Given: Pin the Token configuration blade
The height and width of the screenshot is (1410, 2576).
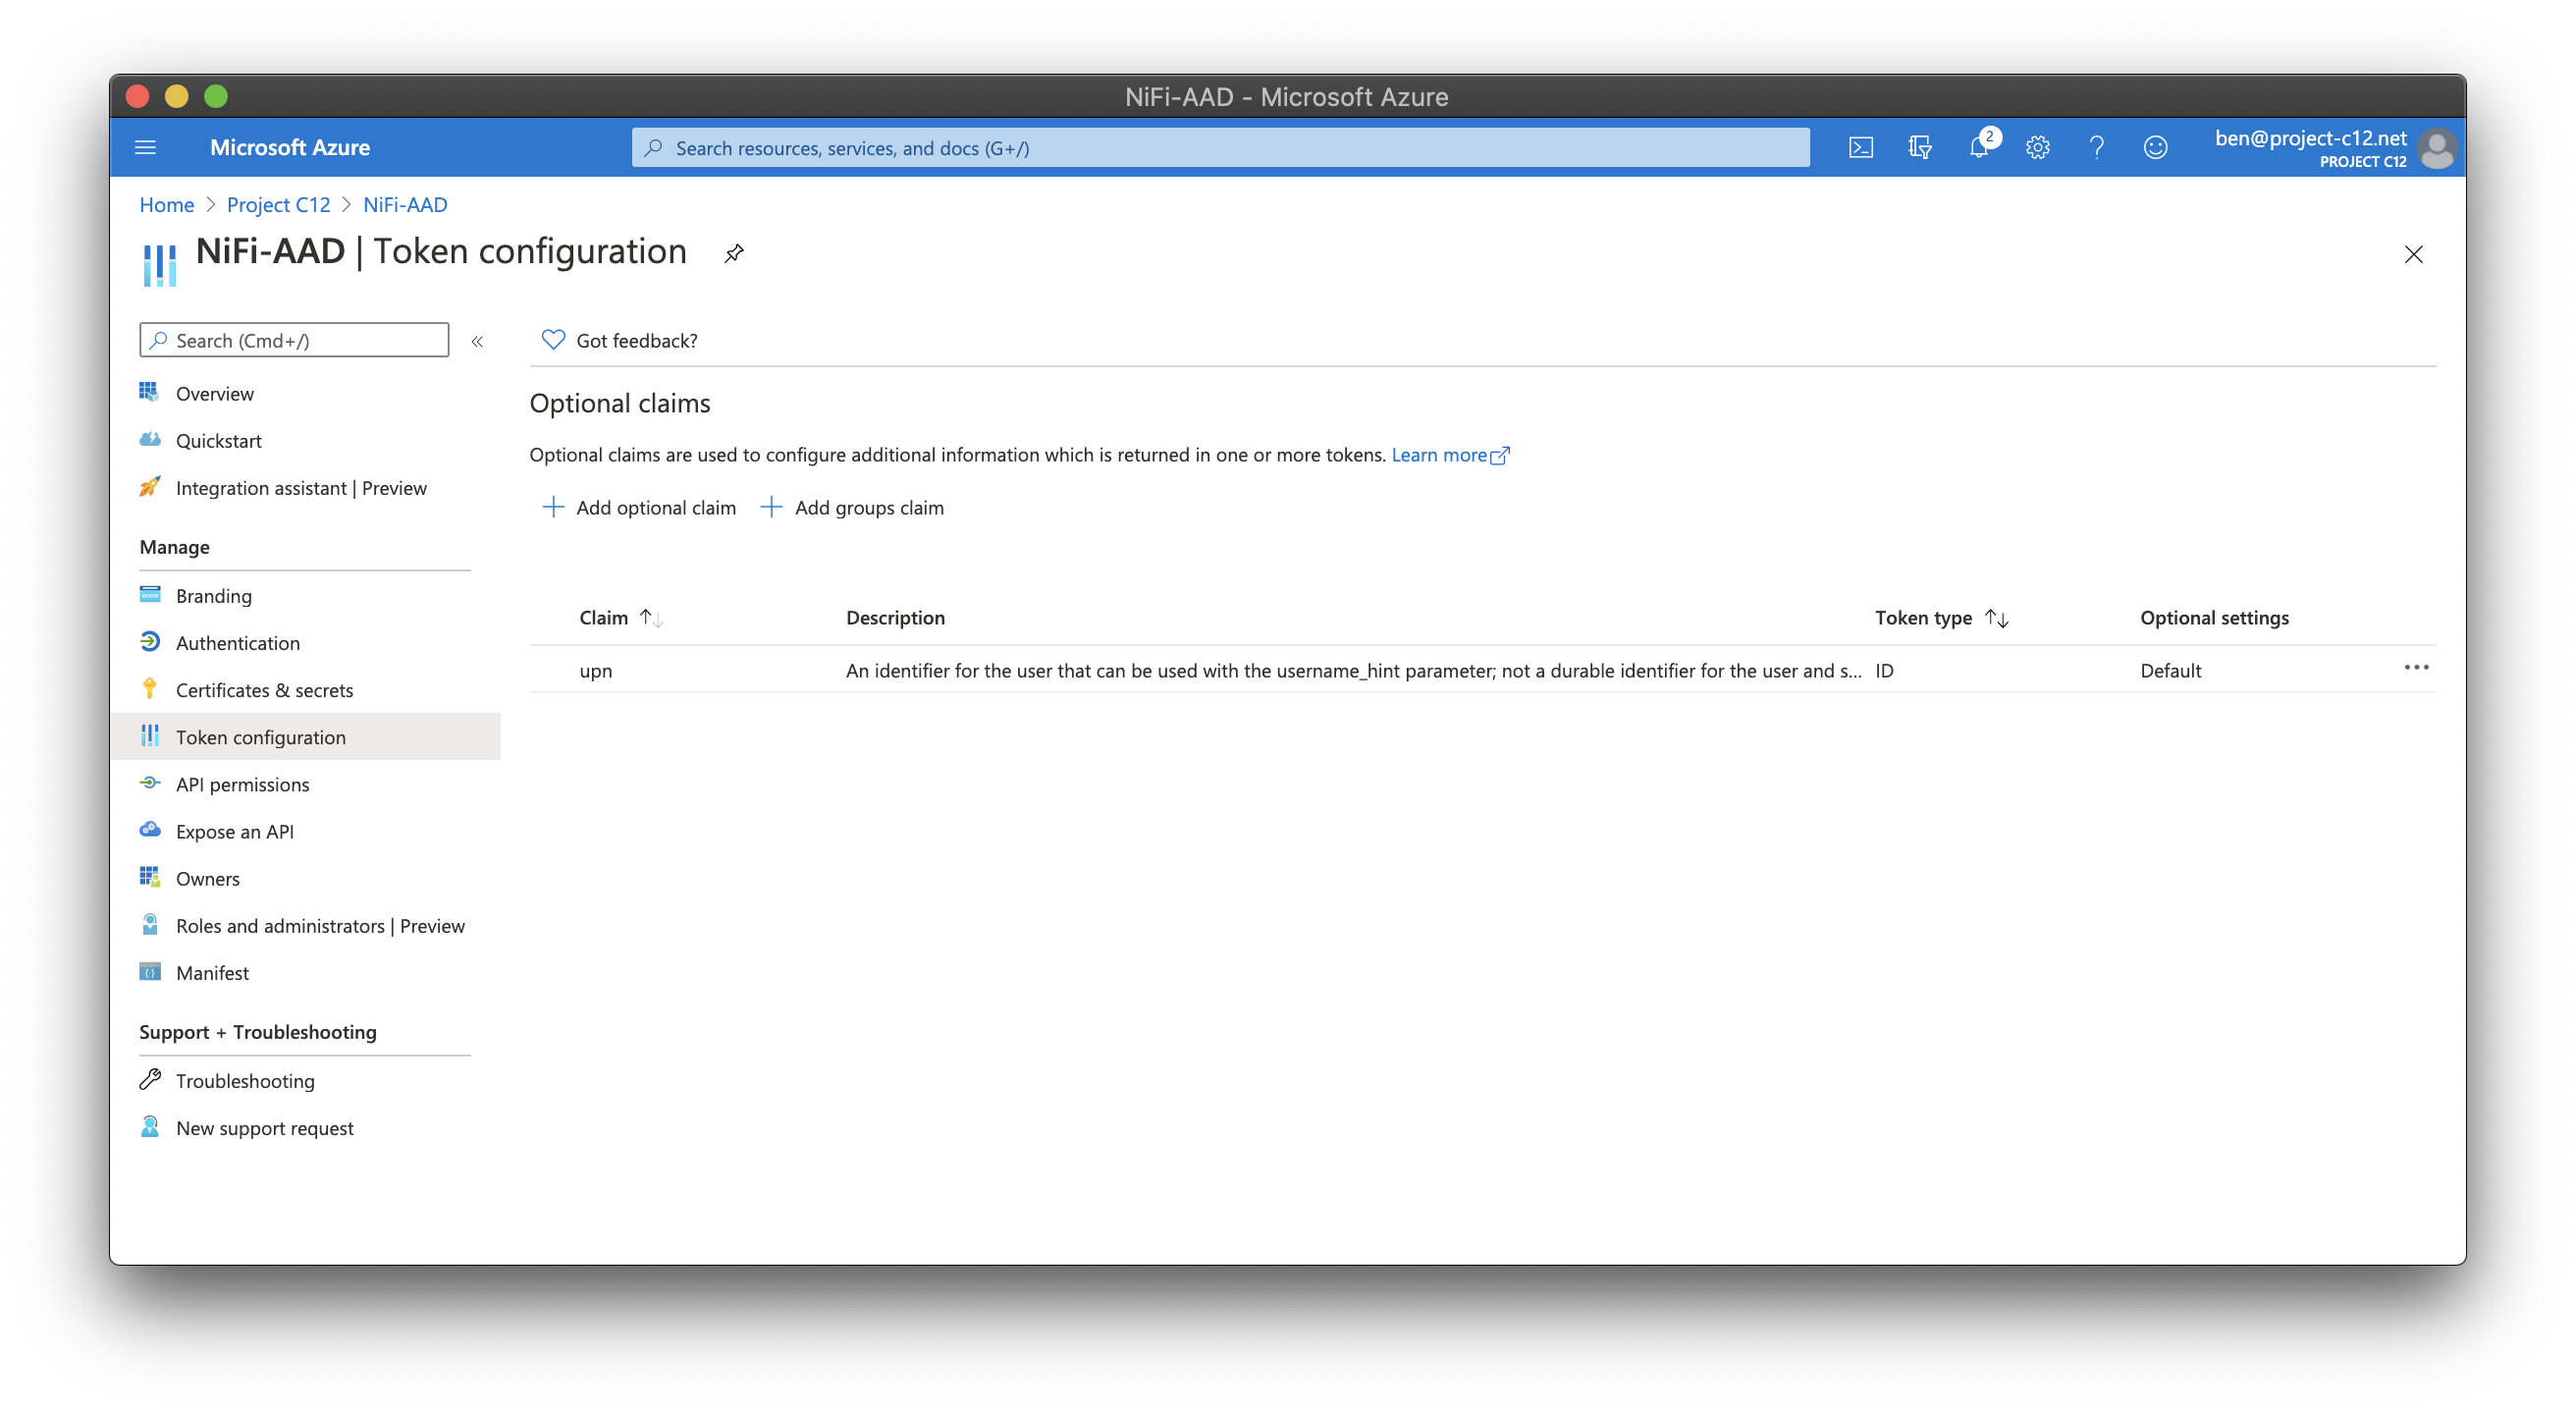Looking at the screenshot, I should (734, 253).
